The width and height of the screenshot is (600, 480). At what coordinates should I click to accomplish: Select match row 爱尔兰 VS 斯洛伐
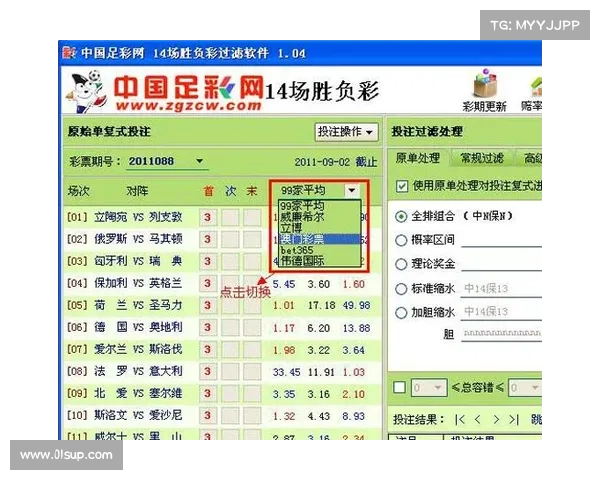pyautogui.click(x=223, y=349)
